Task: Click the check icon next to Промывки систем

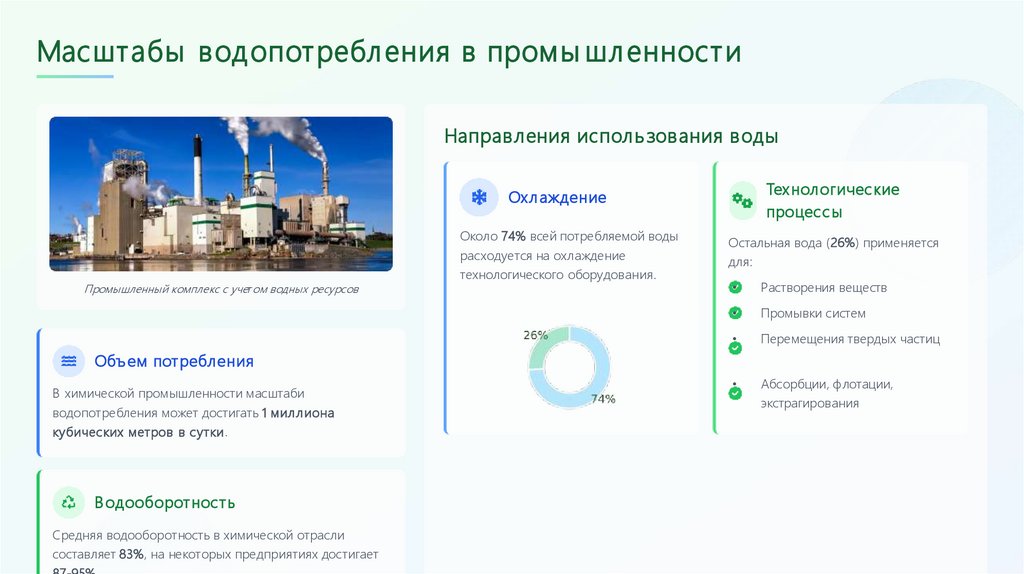Action: click(x=735, y=313)
